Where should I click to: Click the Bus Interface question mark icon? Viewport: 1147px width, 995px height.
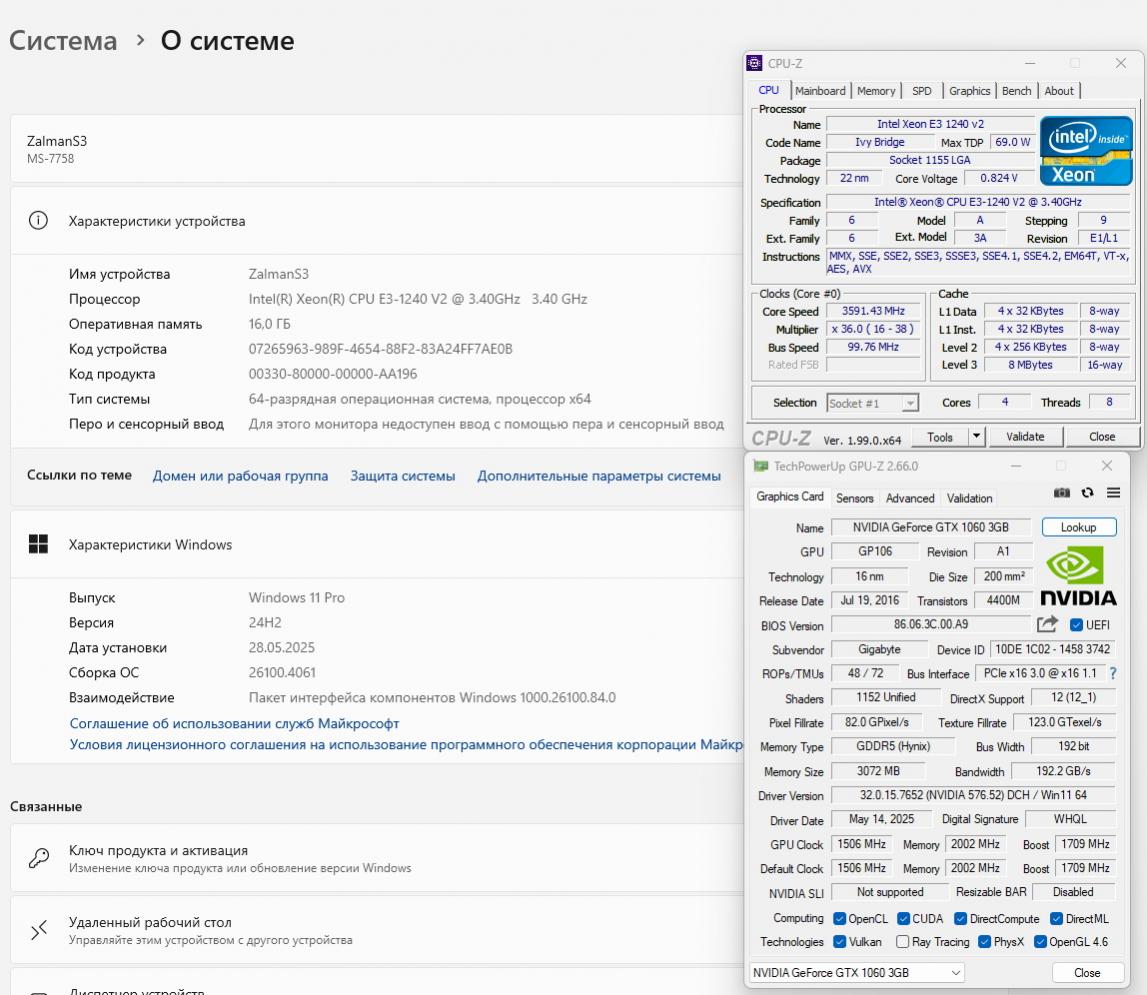(1113, 674)
